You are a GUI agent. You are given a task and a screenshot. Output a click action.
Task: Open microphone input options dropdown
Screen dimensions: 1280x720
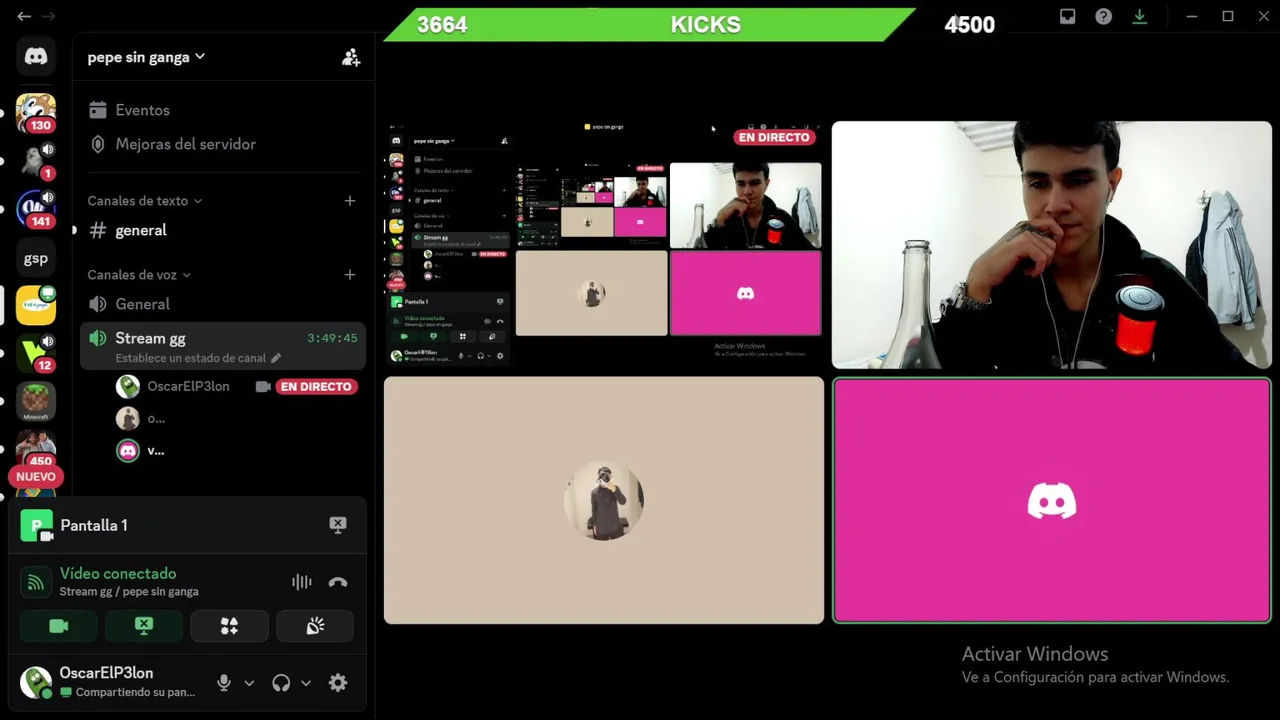249,683
